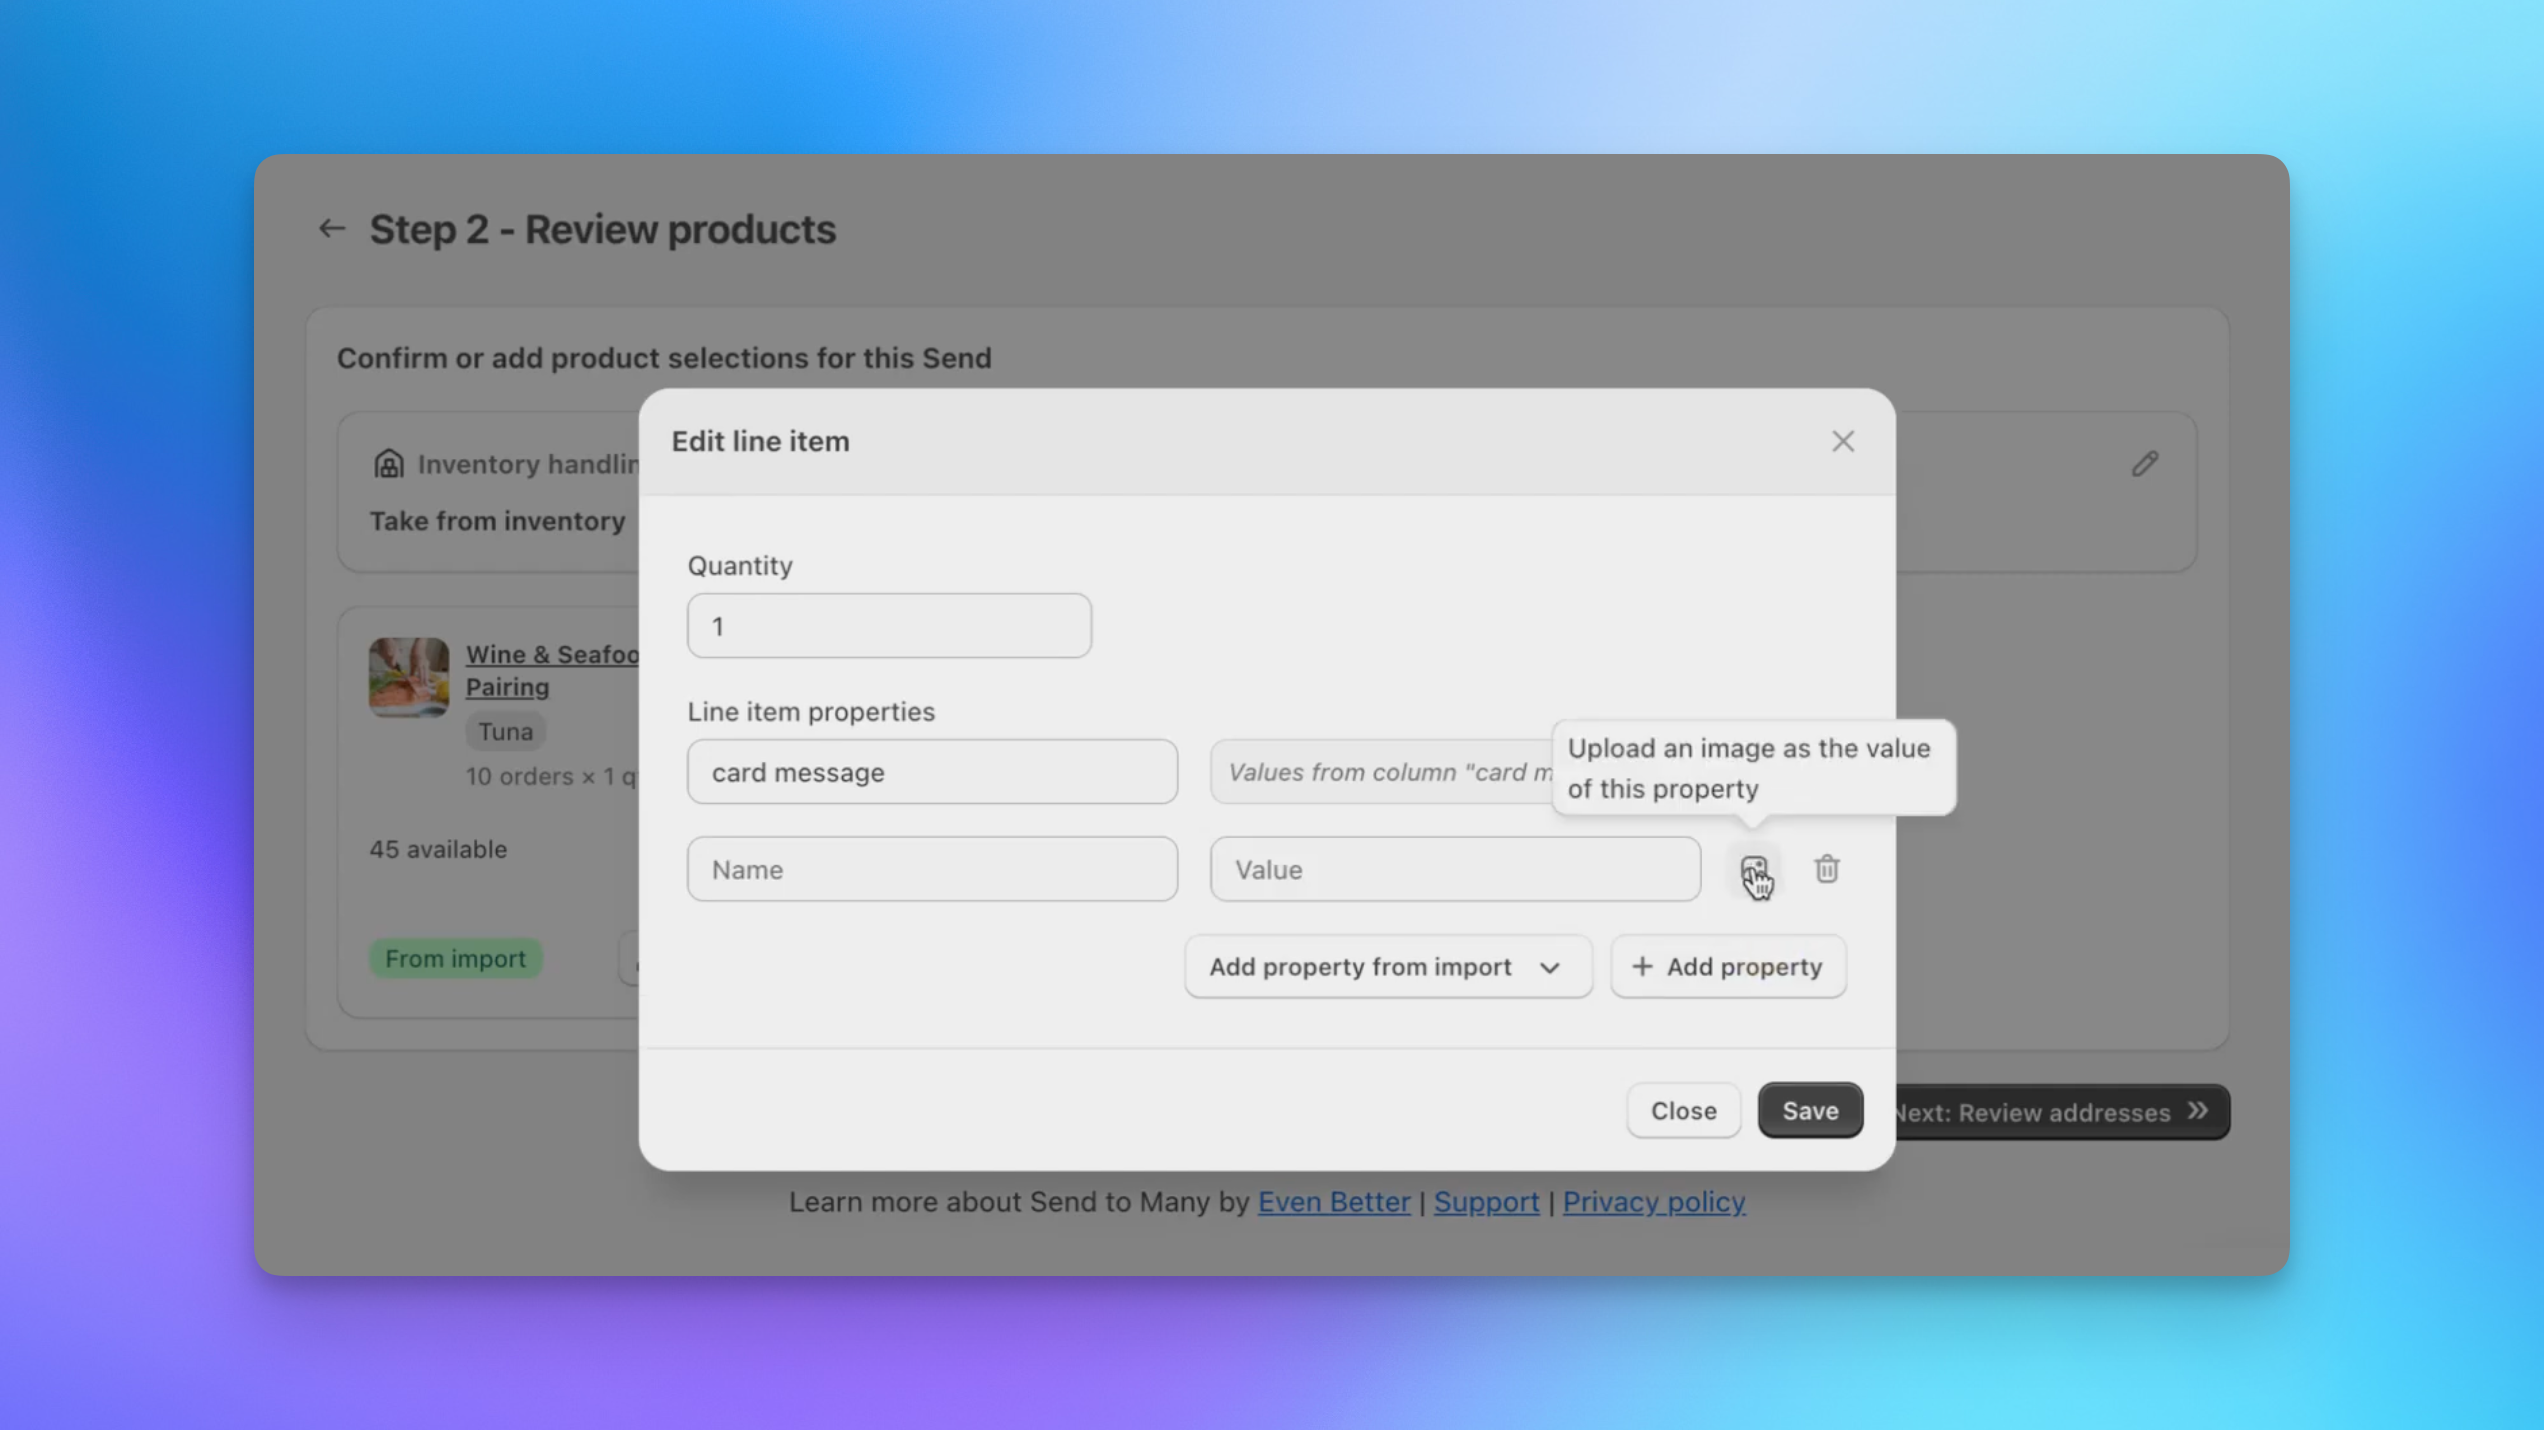Click the back arrow beside Step 2 heading
The height and width of the screenshot is (1430, 2544).
(332, 228)
